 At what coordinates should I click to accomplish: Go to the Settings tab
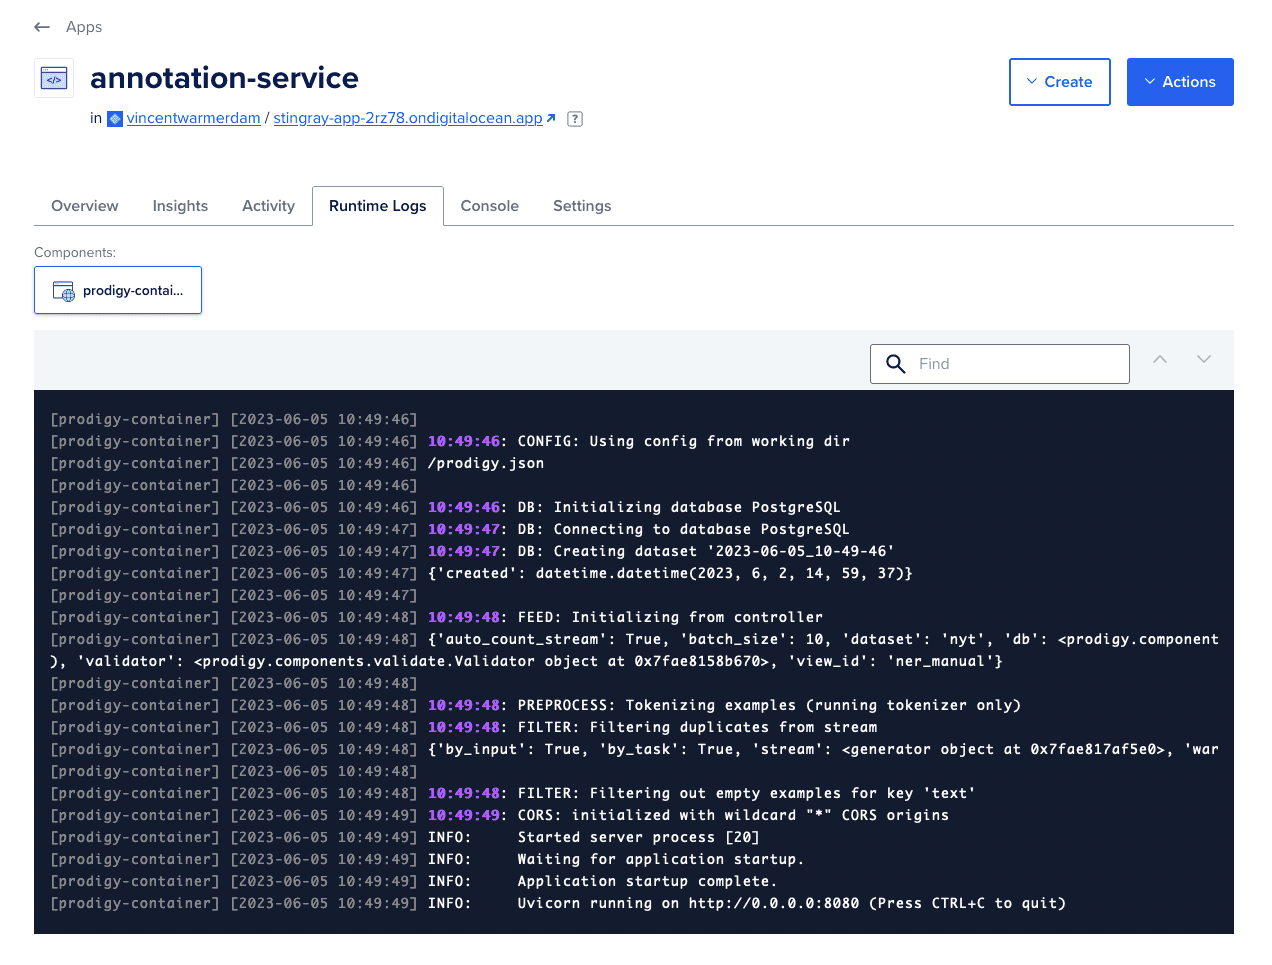[582, 205]
